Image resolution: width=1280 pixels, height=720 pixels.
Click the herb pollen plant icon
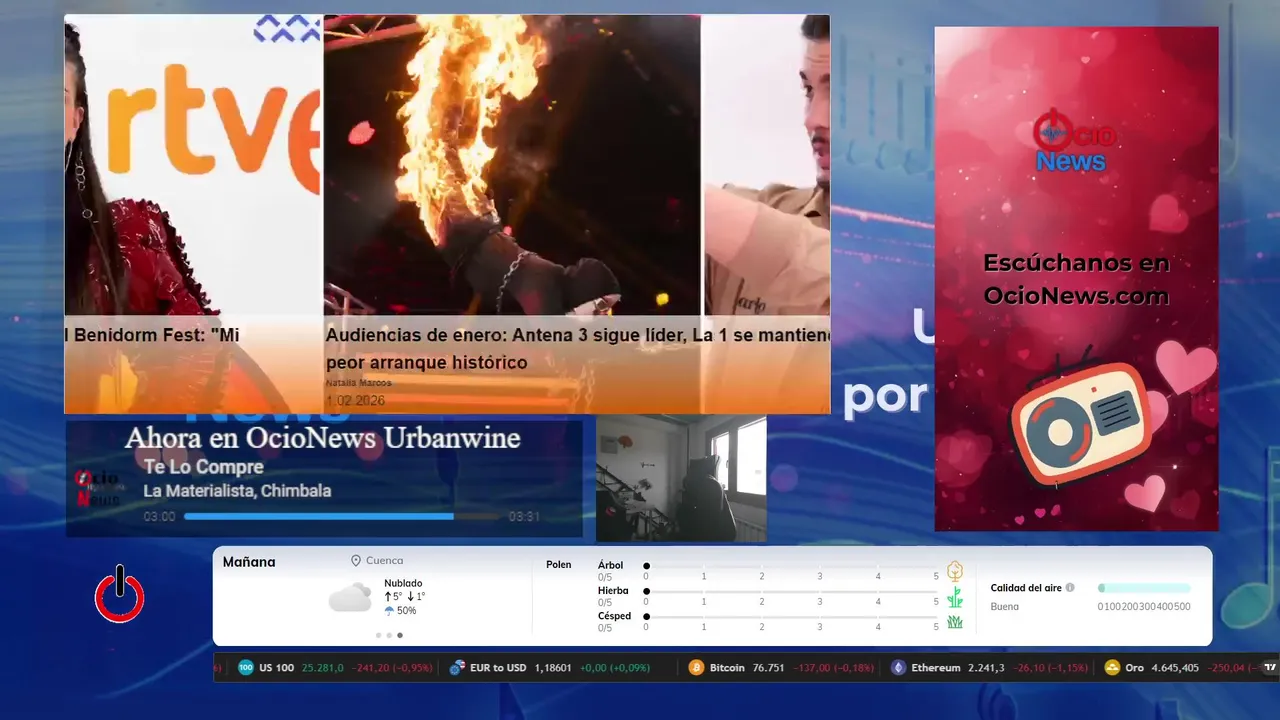pyautogui.click(x=955, y=597)
